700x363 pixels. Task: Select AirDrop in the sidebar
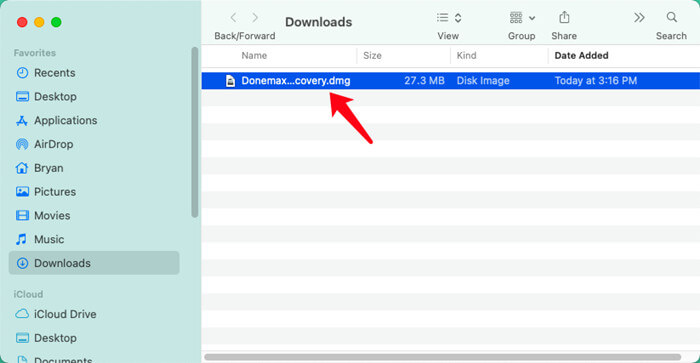54,144
